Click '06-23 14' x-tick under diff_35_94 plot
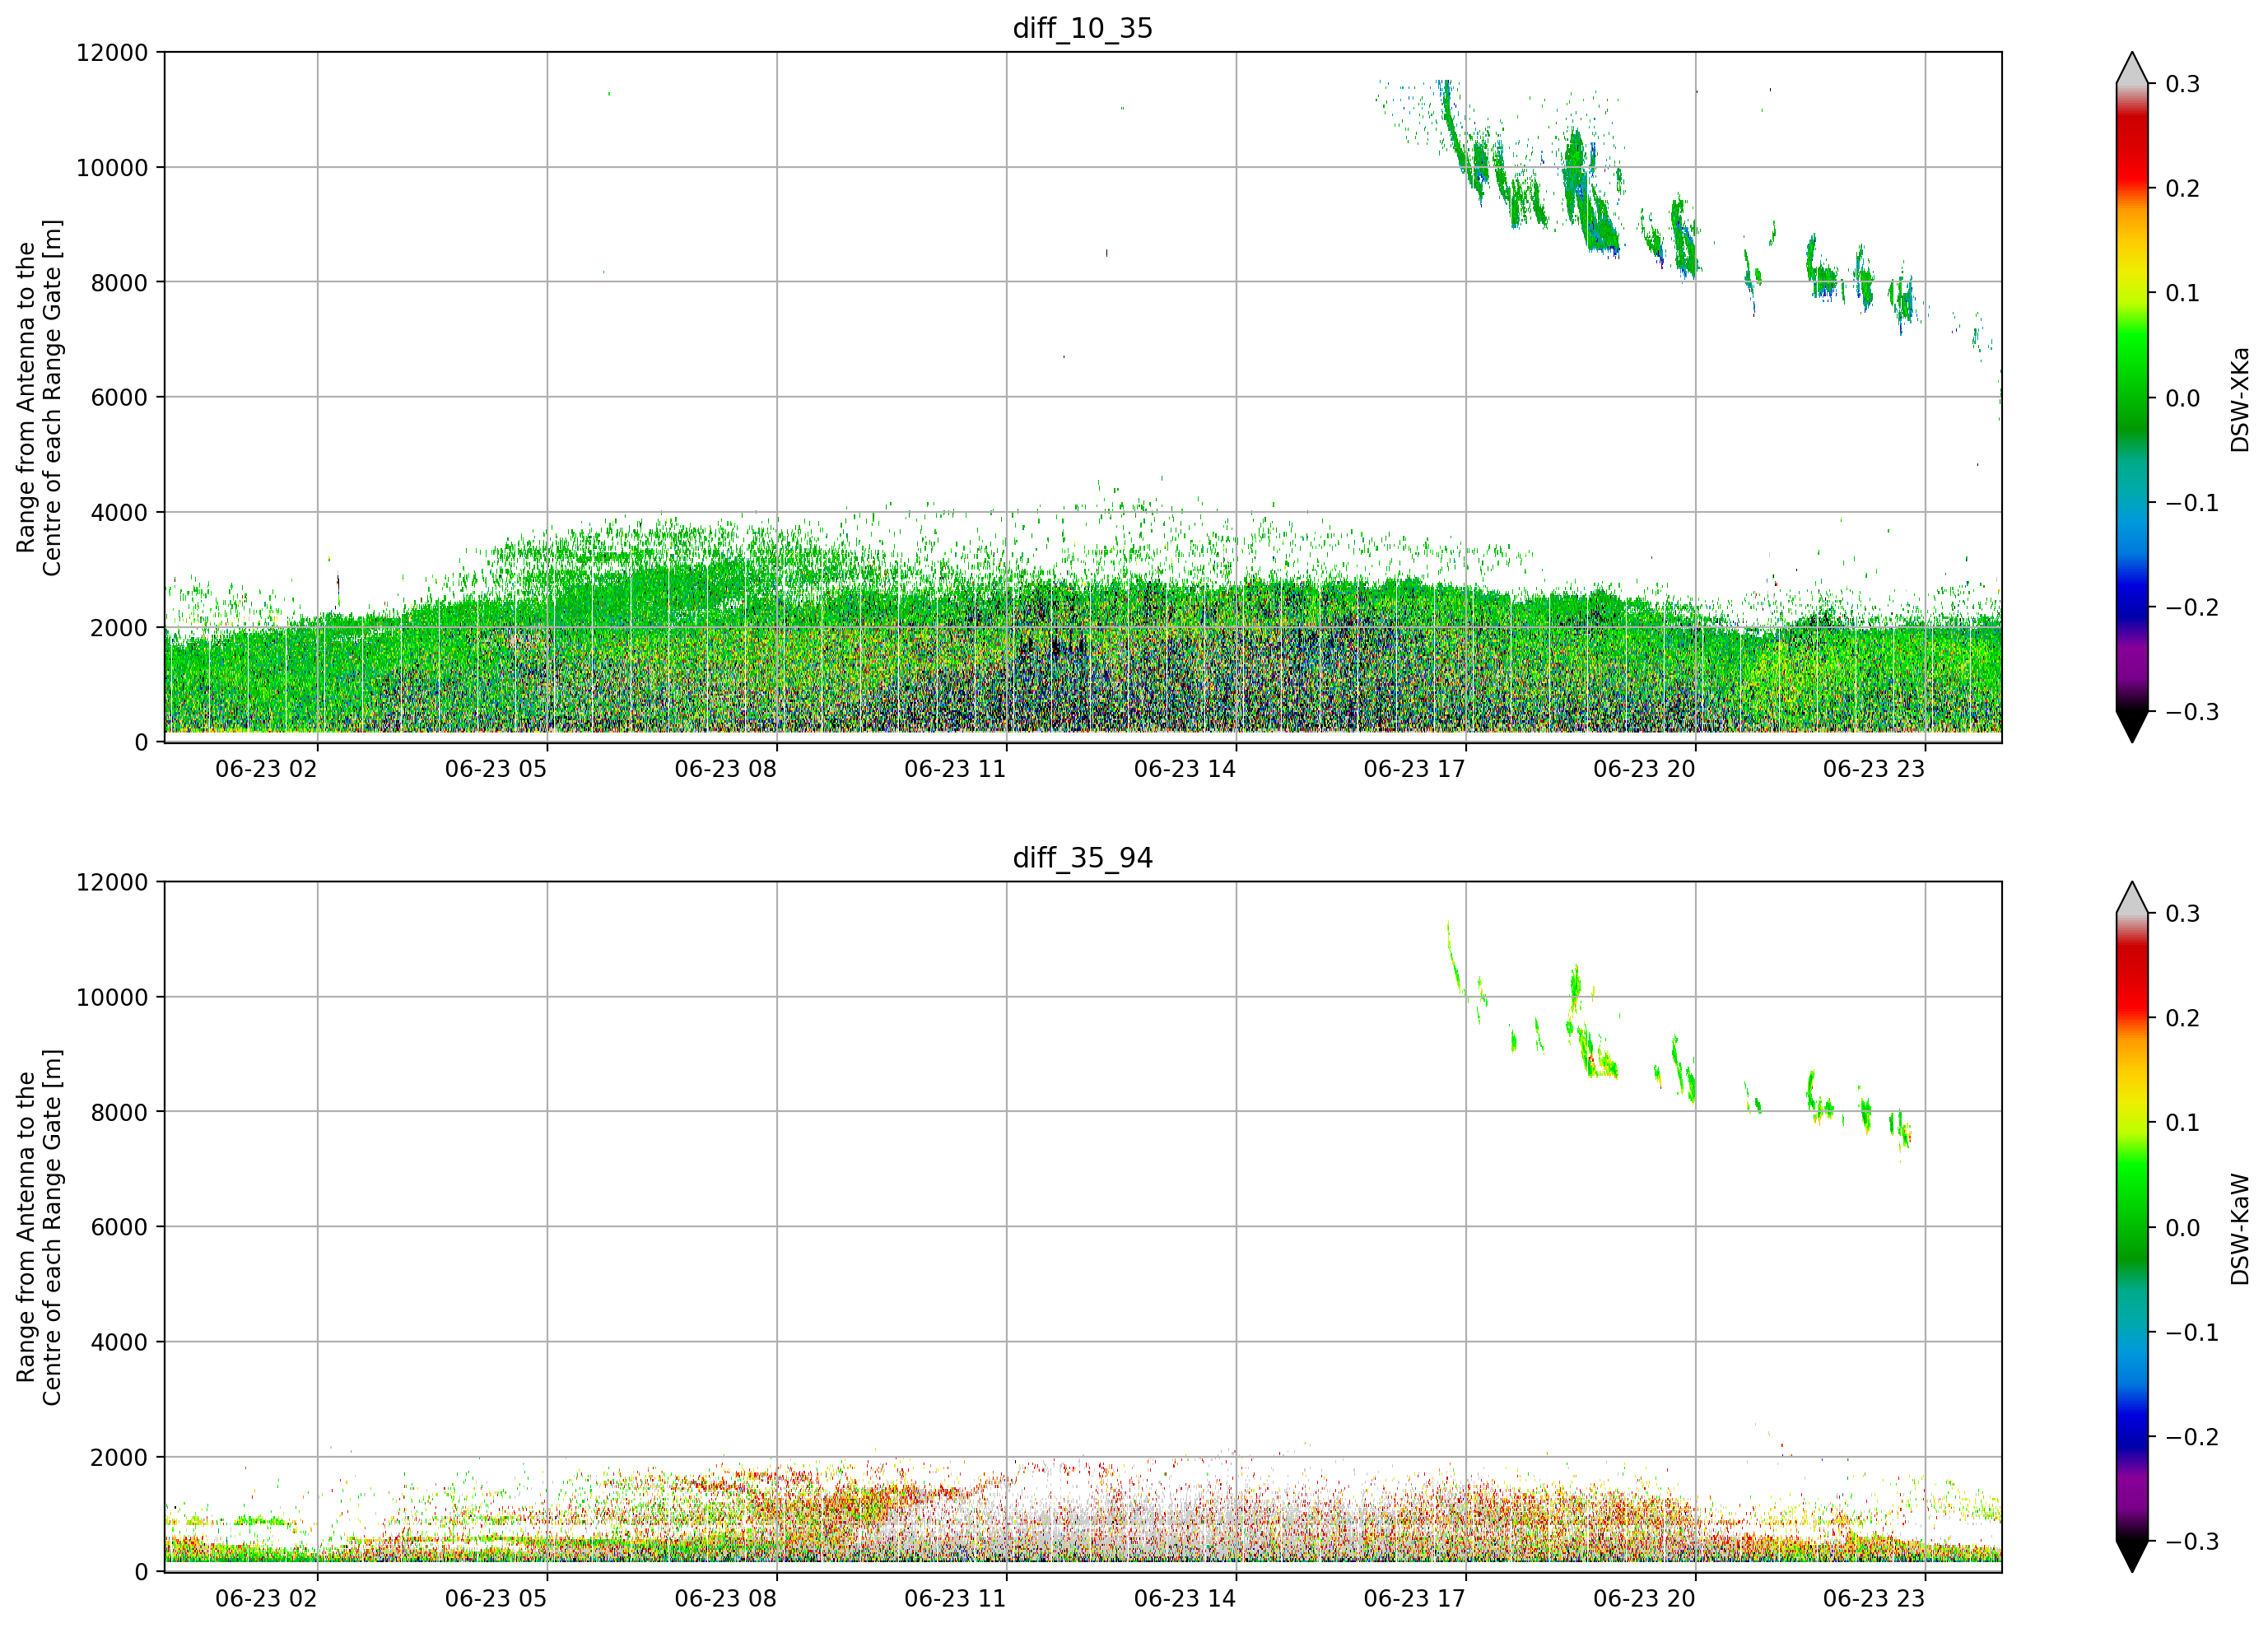 [1185, 1599]
